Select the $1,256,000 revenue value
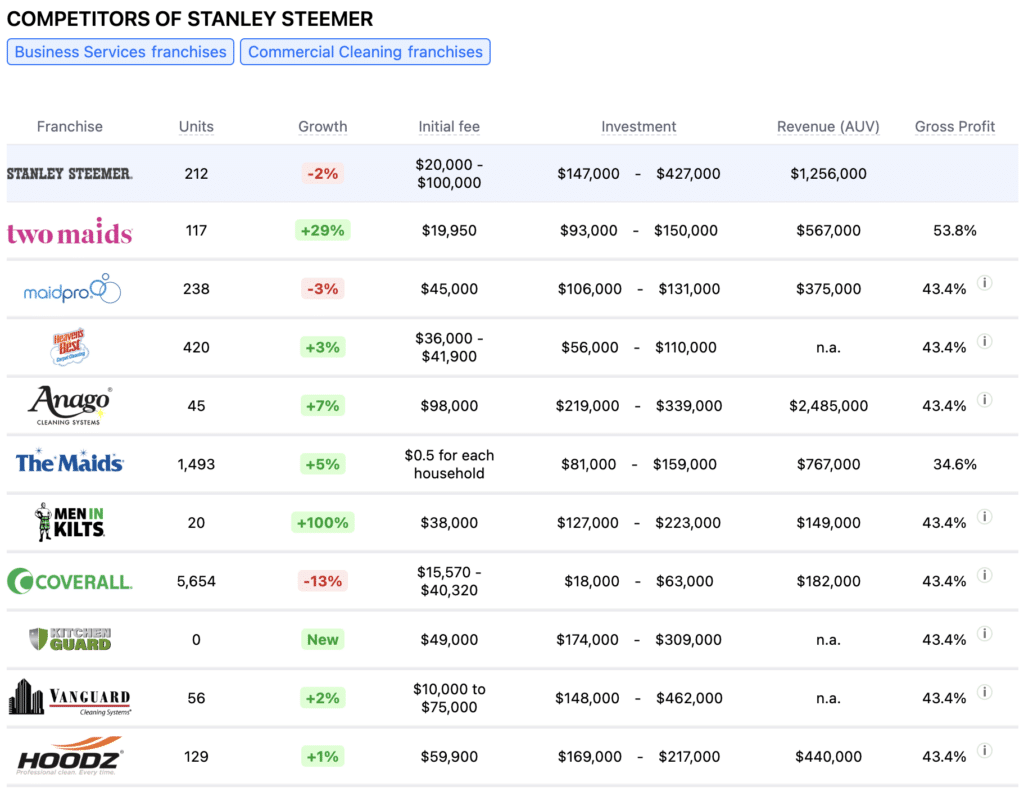The width and height of the screenshot is (1024, 796). point(828,174)
